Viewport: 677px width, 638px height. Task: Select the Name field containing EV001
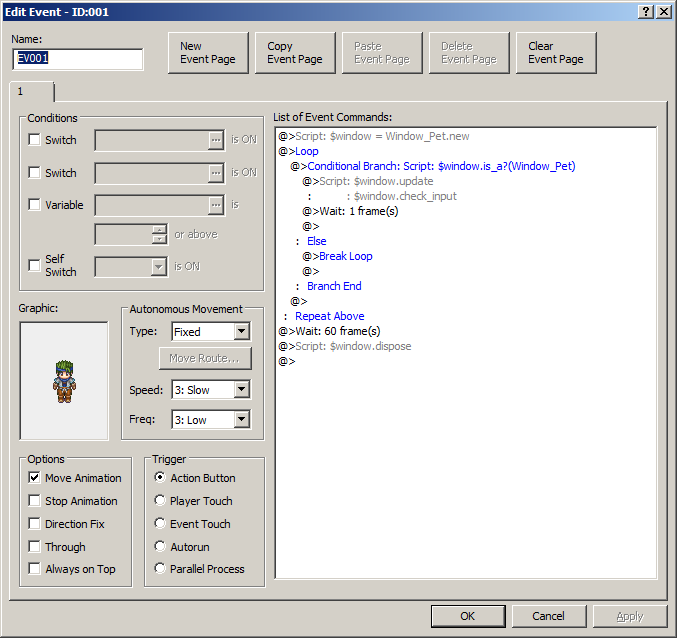coord(78,59)
